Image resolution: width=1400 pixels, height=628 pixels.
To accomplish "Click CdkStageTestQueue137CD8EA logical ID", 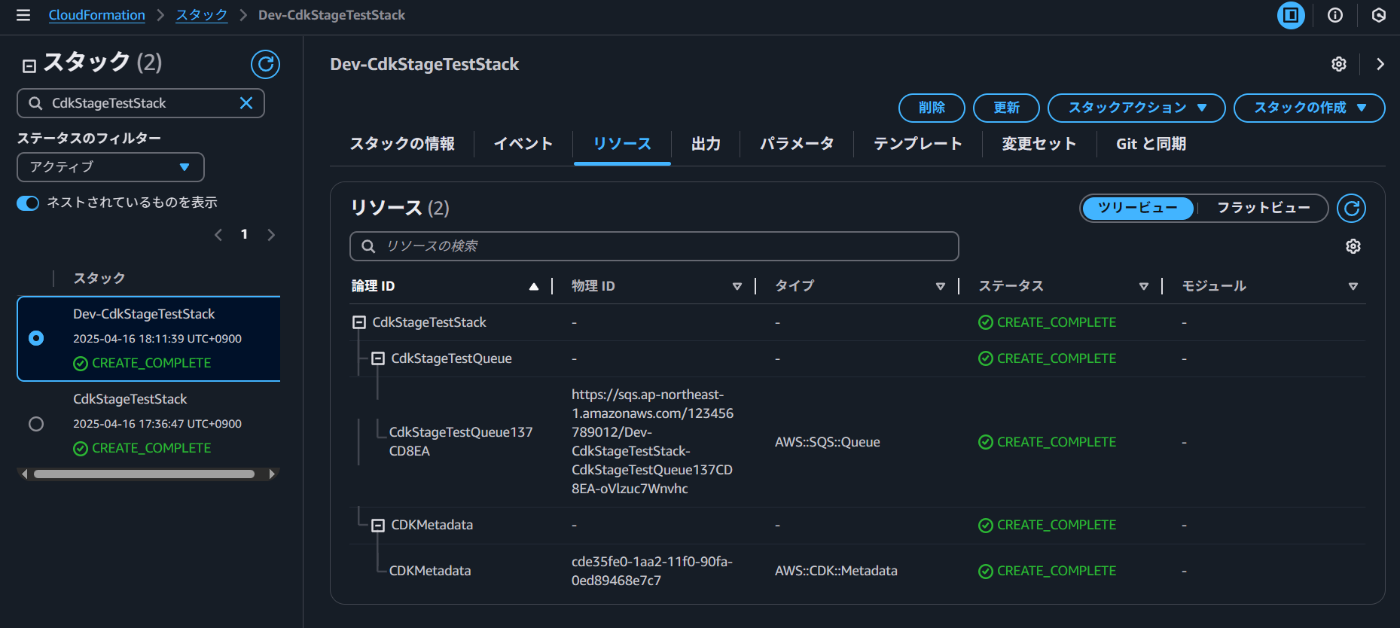I will pyautogui.click(x=461, y=442).
